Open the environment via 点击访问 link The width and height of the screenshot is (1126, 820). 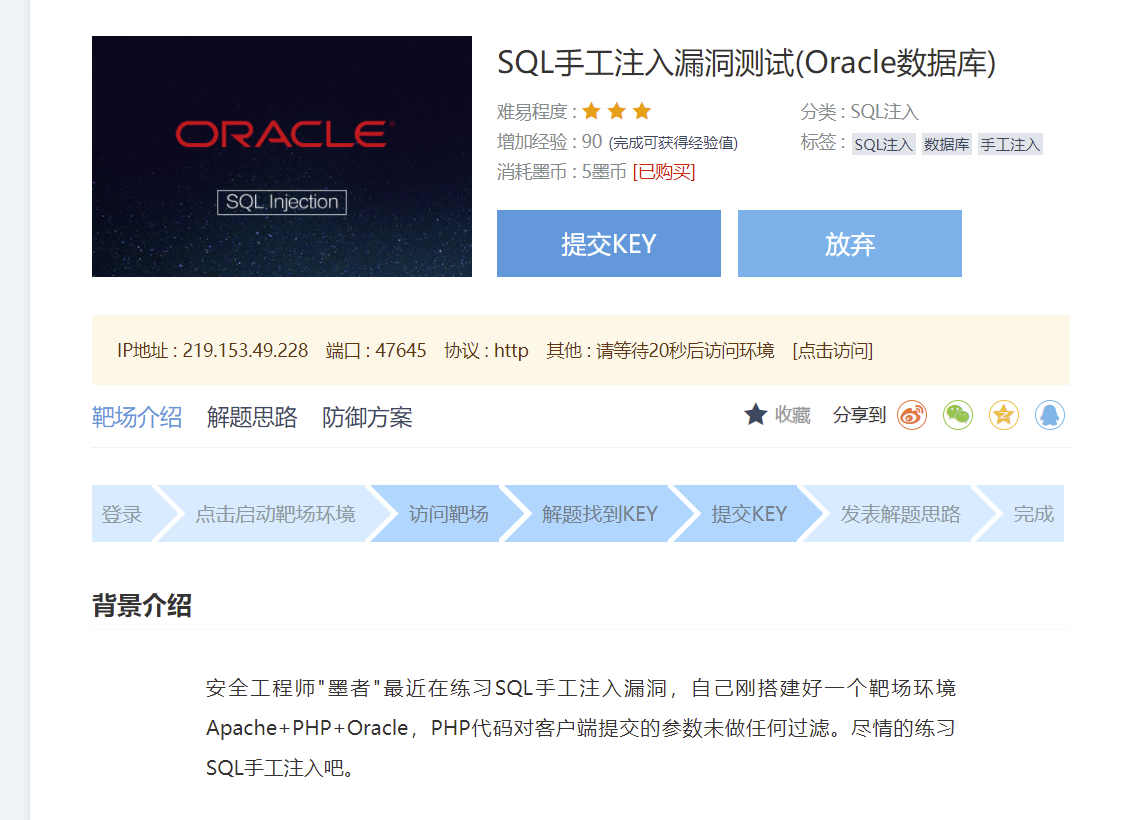834,351
